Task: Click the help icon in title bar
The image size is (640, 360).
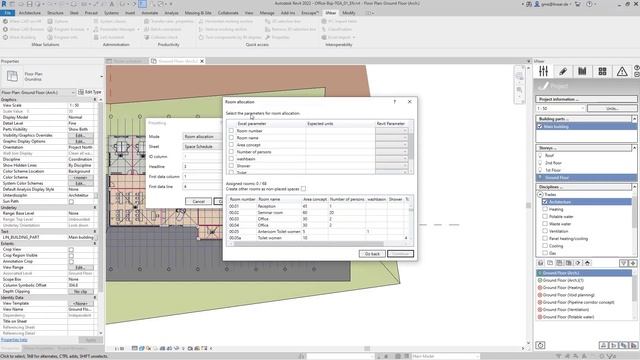Action: tap(589, 4)
